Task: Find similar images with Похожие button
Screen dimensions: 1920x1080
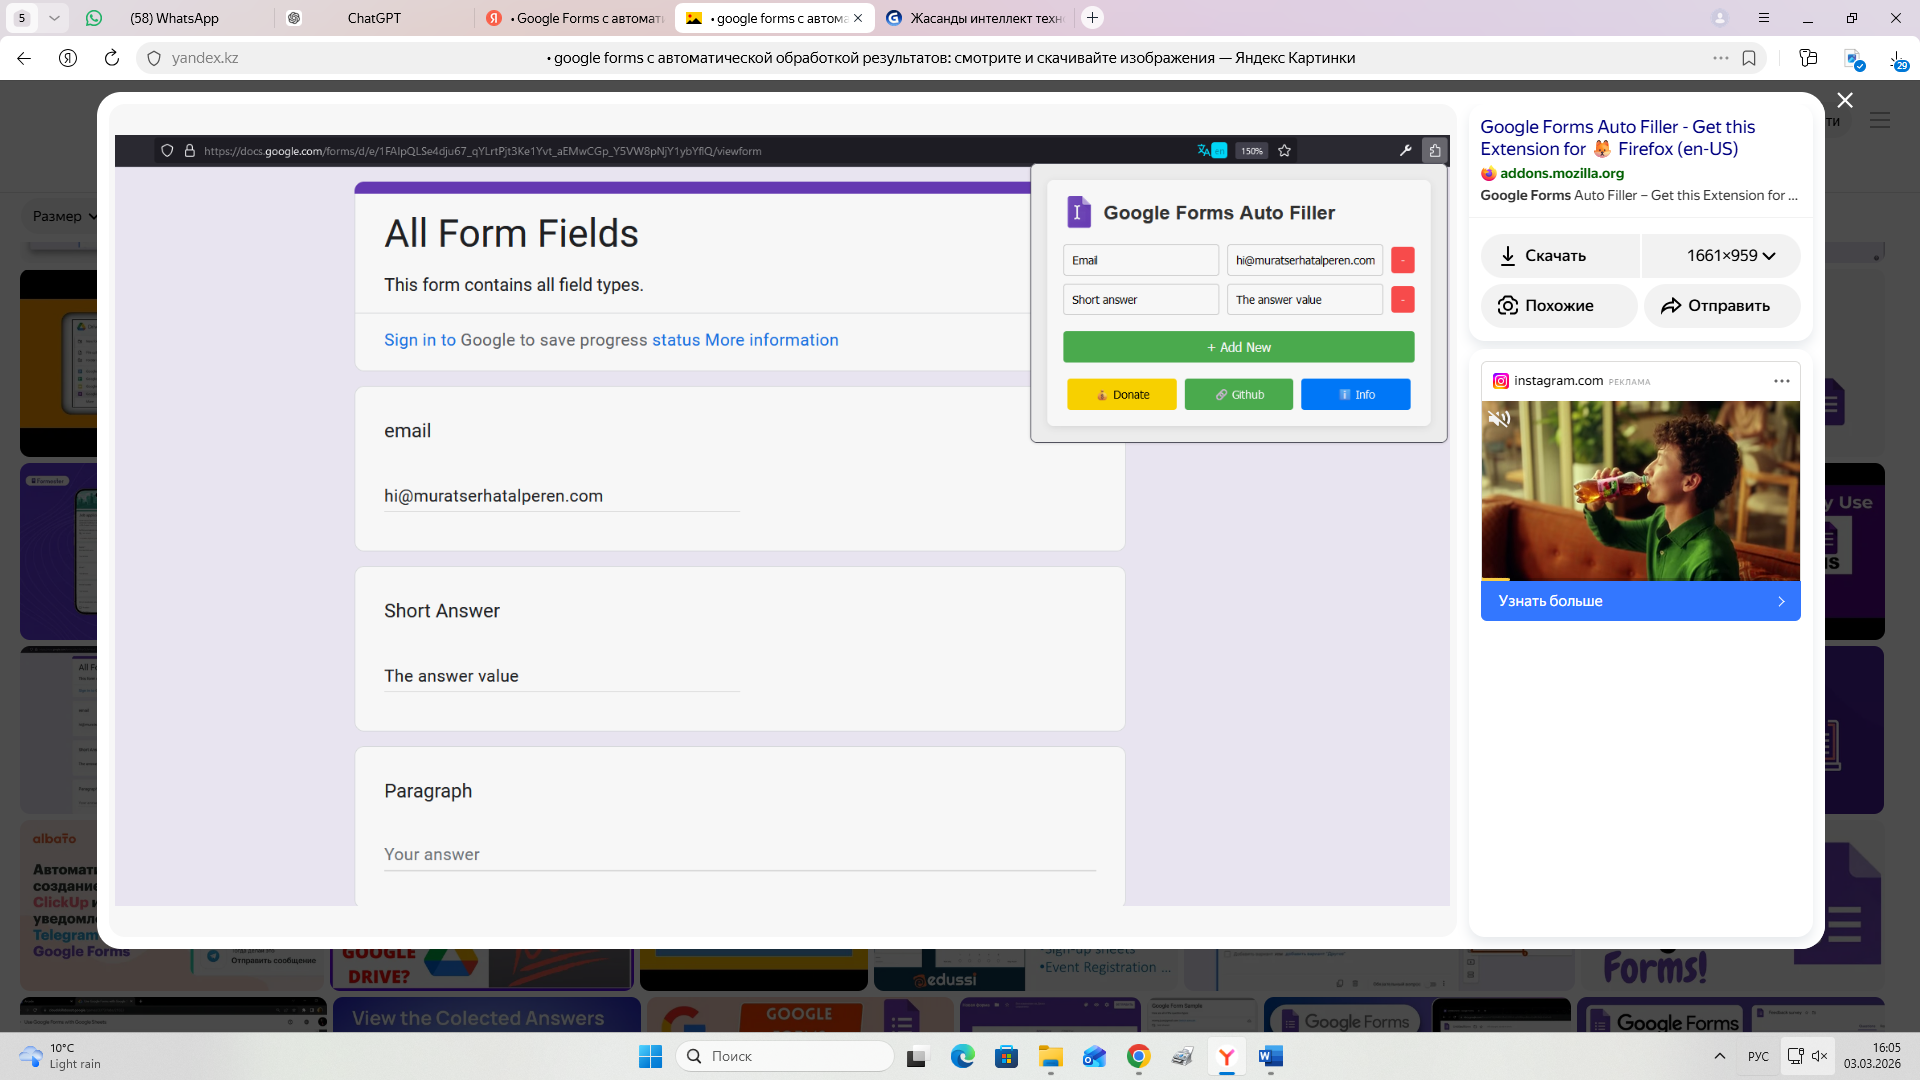Action: click(1559, 306)
